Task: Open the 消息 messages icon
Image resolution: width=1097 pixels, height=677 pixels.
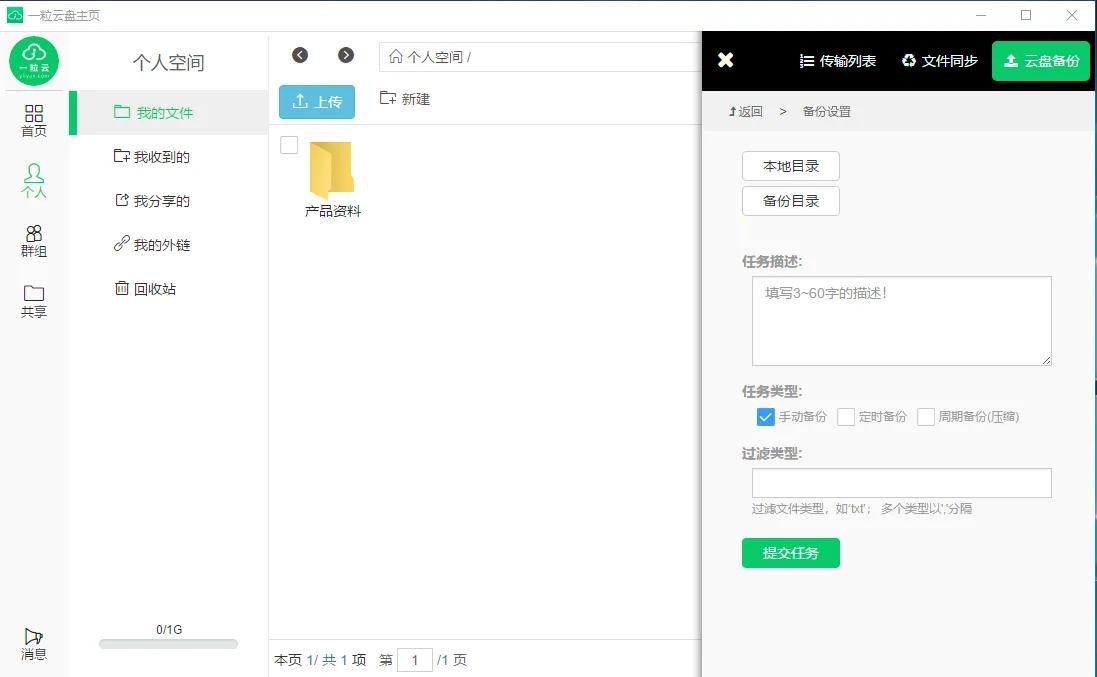Action: pyautogui.click(x=34, y=643)
